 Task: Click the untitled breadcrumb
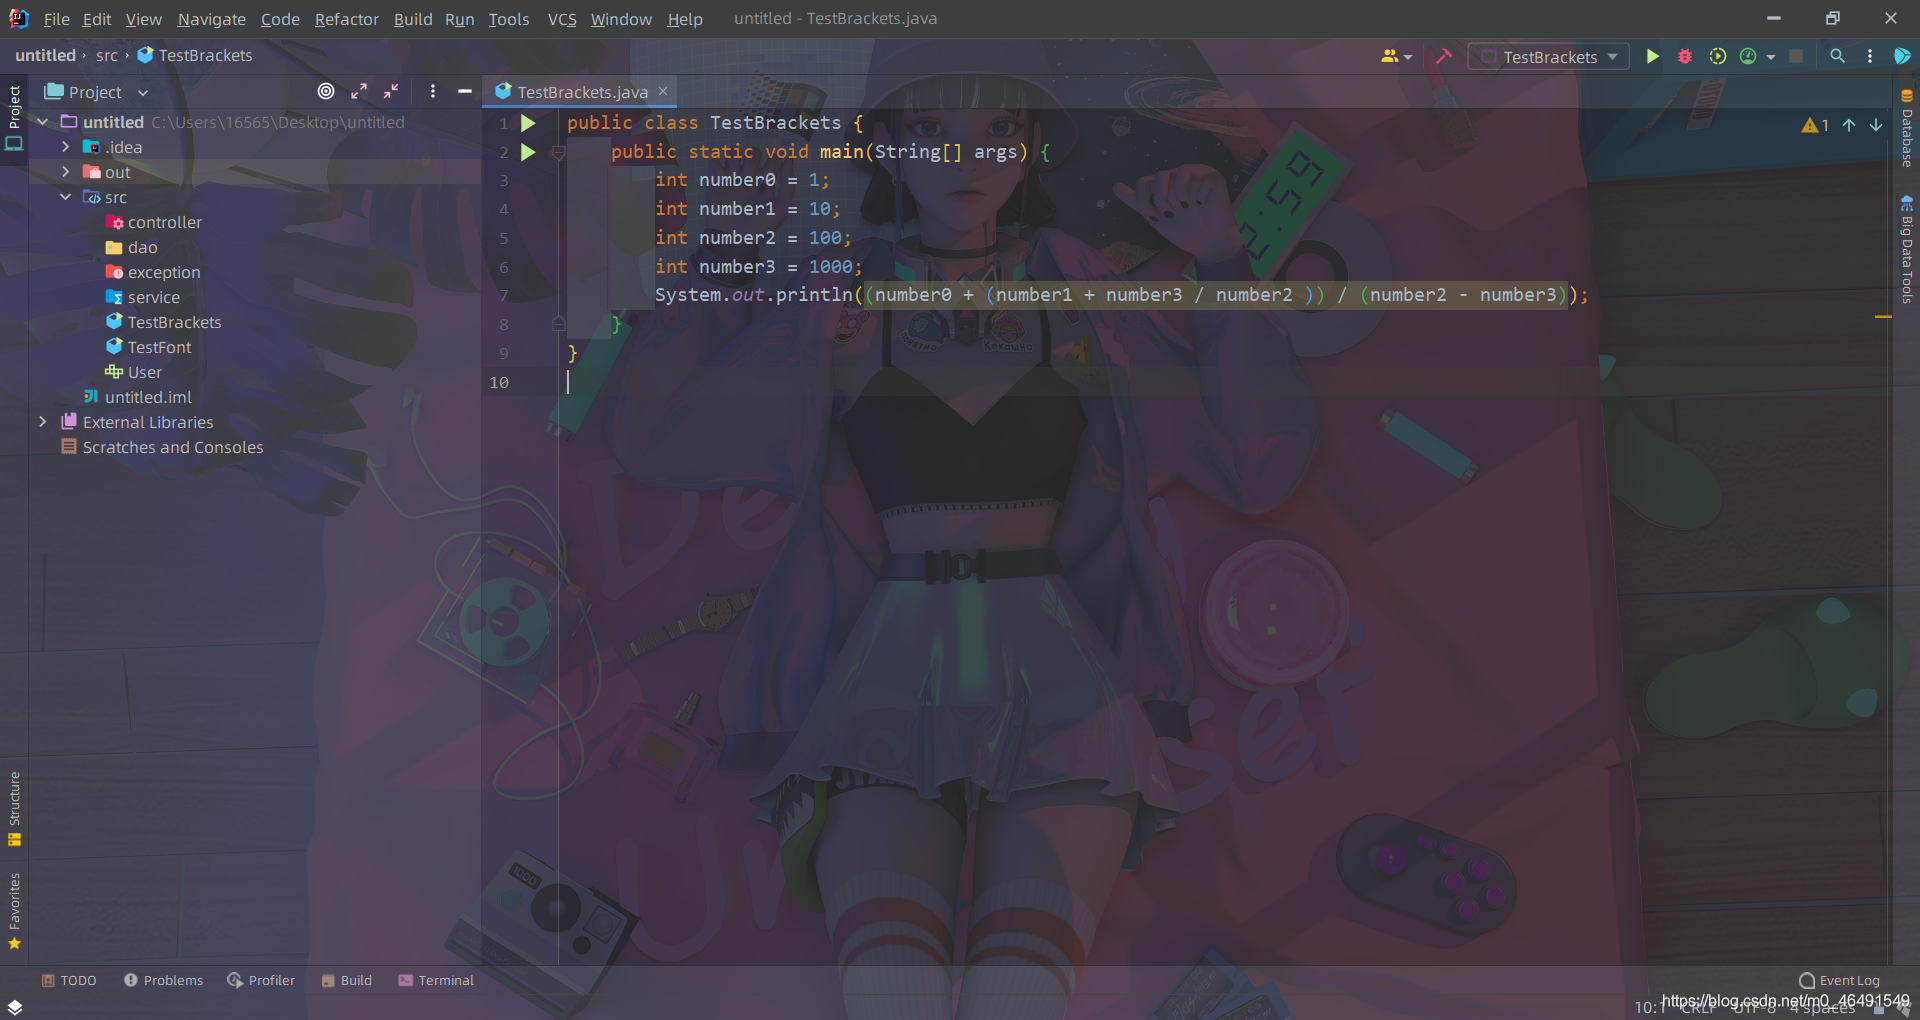click(x=45, y=55)
